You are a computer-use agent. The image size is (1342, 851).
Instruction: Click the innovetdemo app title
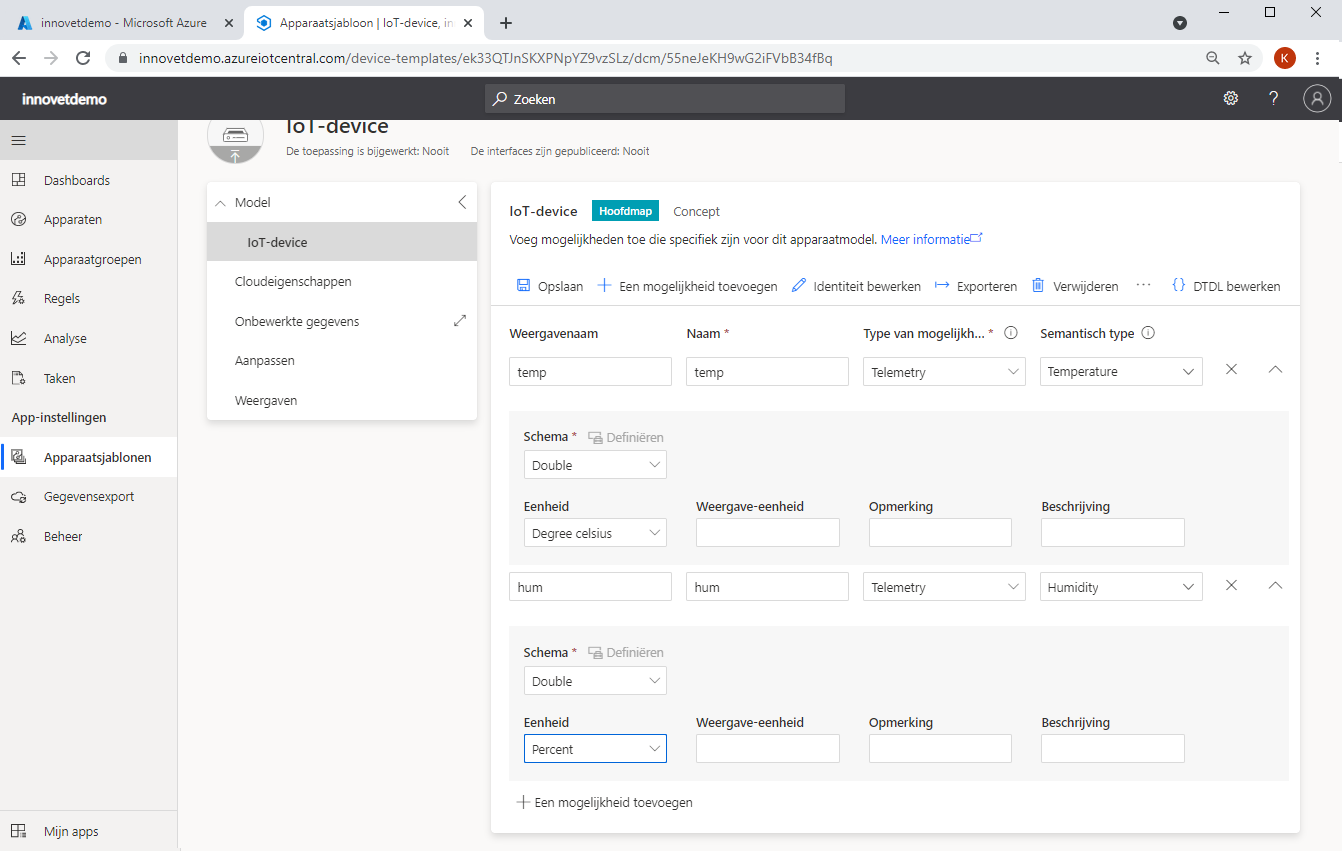point(64,99)
